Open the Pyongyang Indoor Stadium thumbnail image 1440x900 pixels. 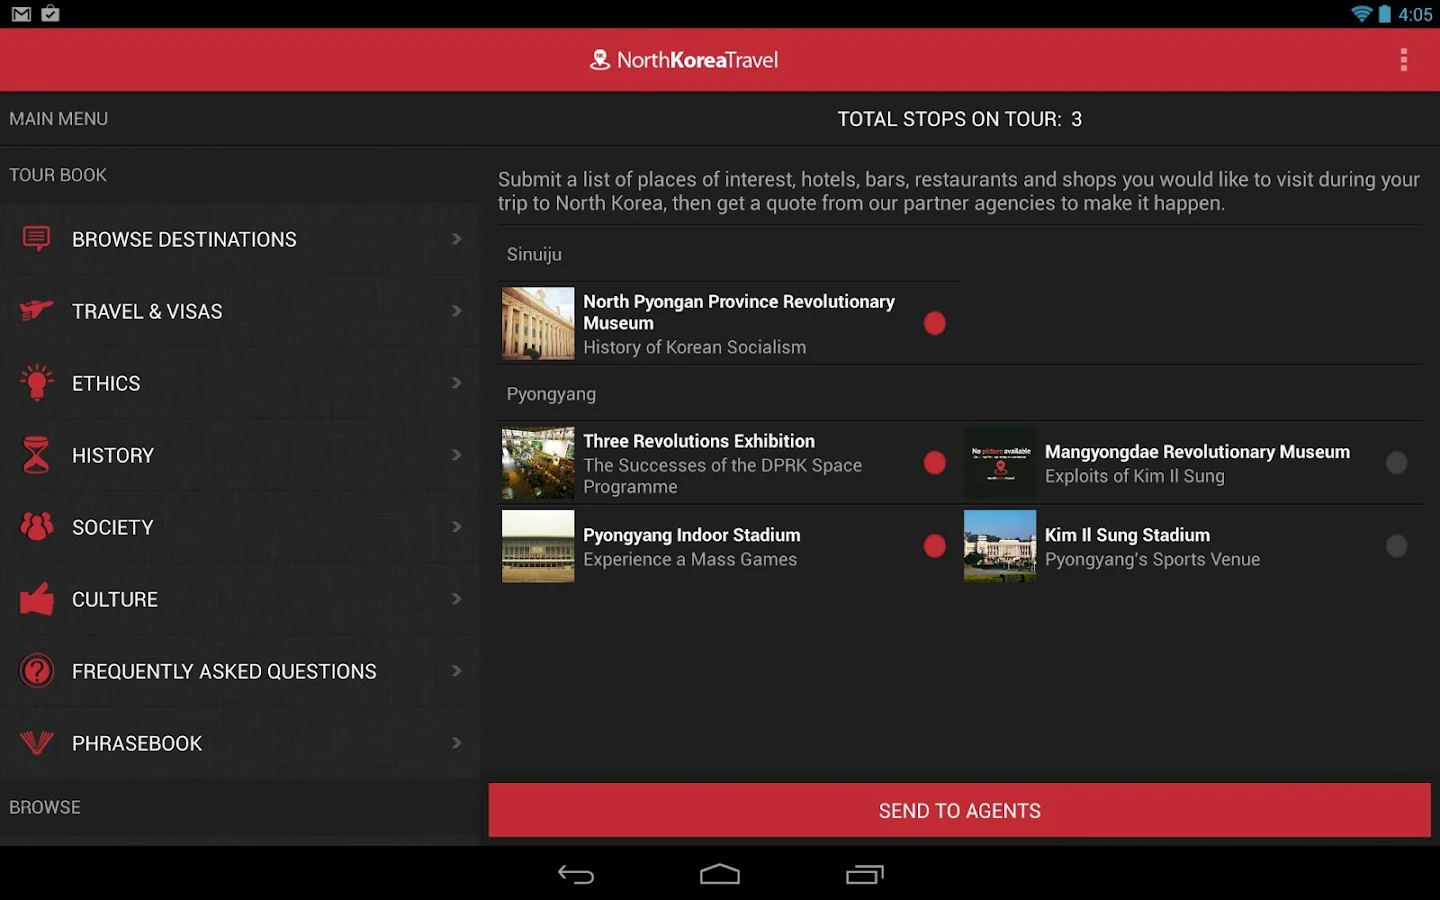[x=537, y=546]
